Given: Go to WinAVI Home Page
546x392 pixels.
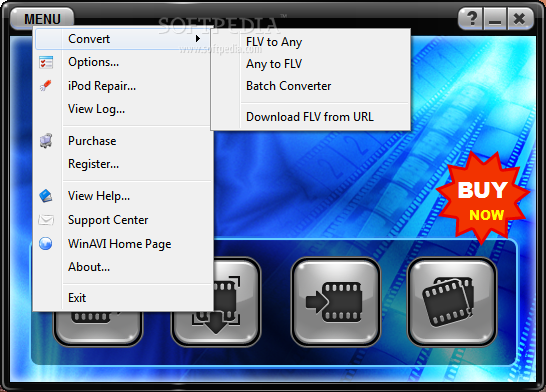Looking at the screenshot, I should tap(123, 244).
